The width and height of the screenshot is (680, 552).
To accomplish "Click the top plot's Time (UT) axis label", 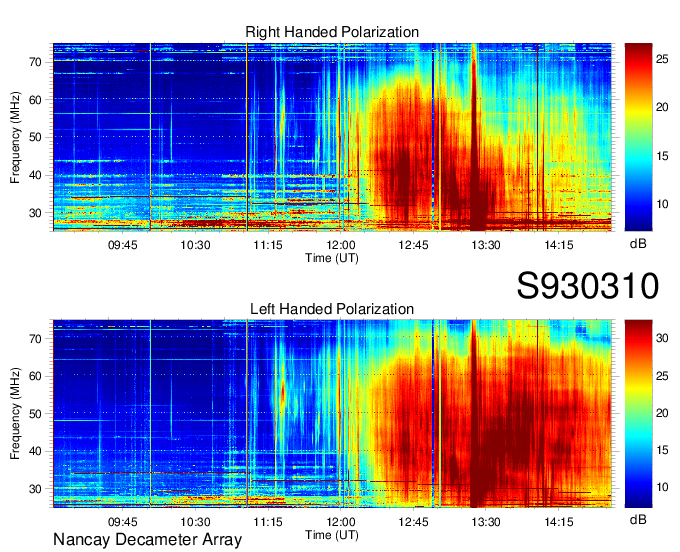I will click(x=332, y=258).
